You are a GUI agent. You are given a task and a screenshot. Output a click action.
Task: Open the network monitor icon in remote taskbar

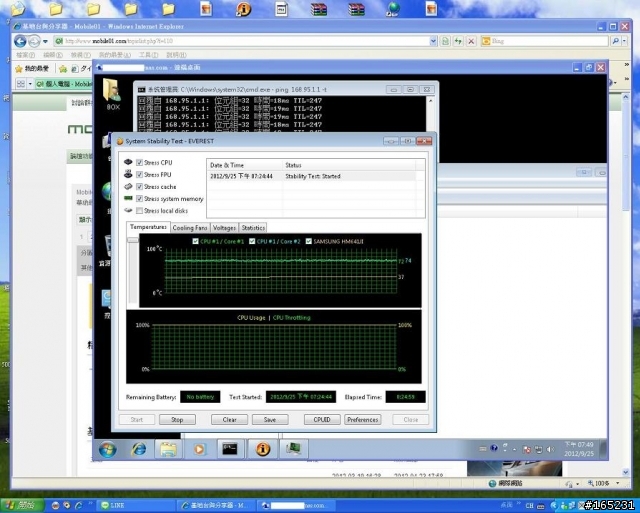click(293, 449)
